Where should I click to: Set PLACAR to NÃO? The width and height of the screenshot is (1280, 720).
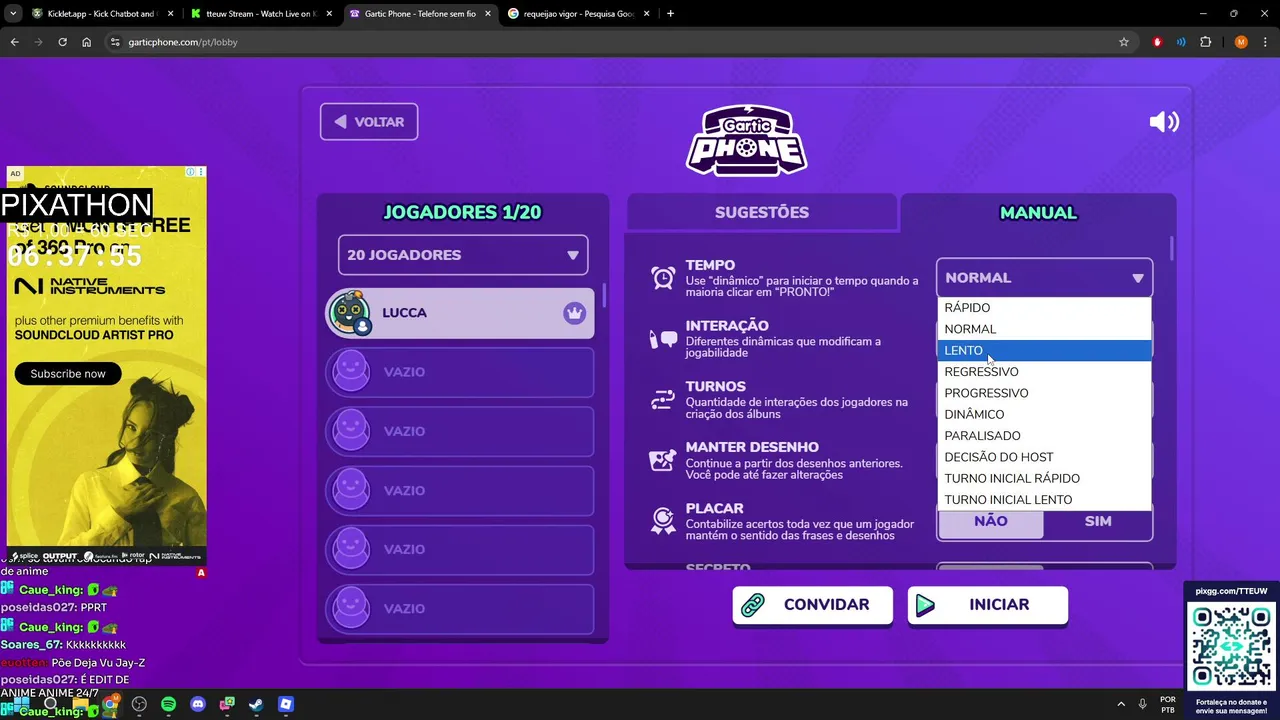click(x=991, y=521)
